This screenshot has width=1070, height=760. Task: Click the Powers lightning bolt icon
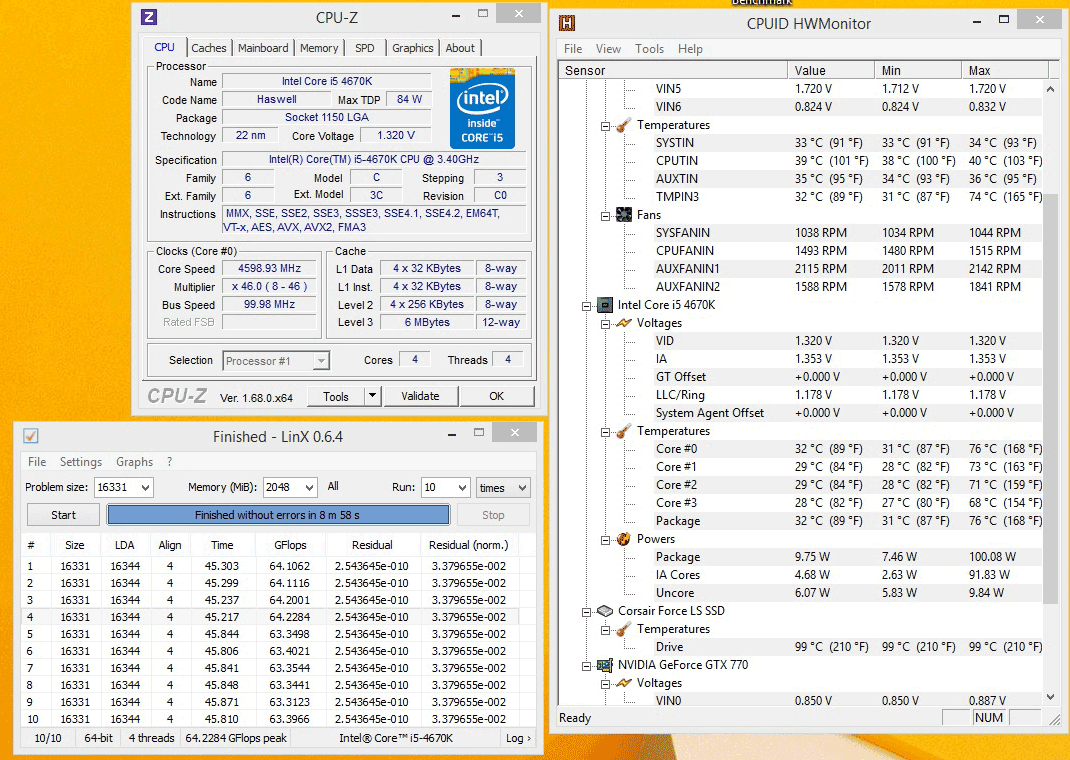tap(623, 539)
